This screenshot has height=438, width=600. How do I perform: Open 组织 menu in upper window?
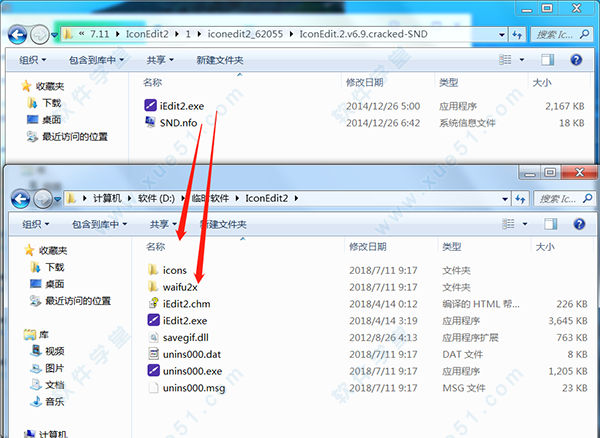pos(33,60)
